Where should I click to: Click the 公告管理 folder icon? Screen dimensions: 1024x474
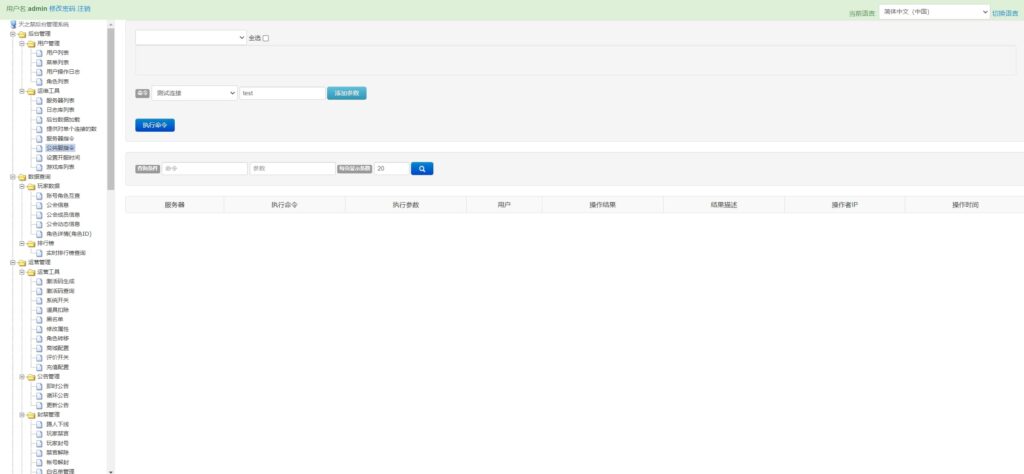click(x=30, y=376)
